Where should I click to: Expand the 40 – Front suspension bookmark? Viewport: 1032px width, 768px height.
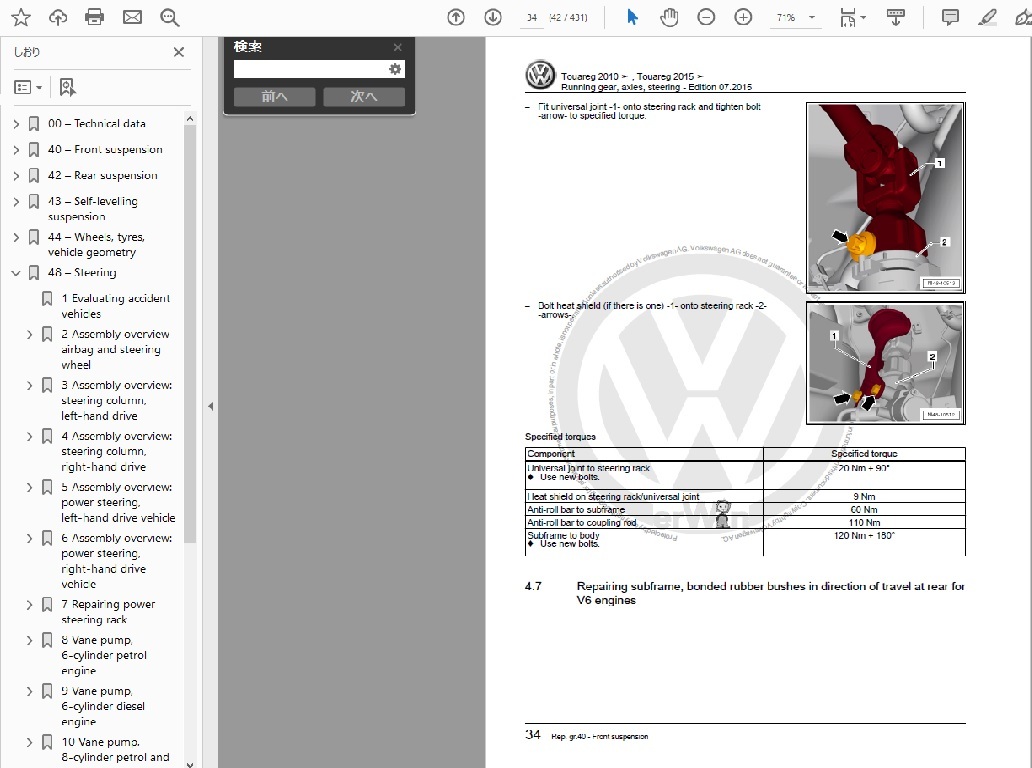coord(16,150)
